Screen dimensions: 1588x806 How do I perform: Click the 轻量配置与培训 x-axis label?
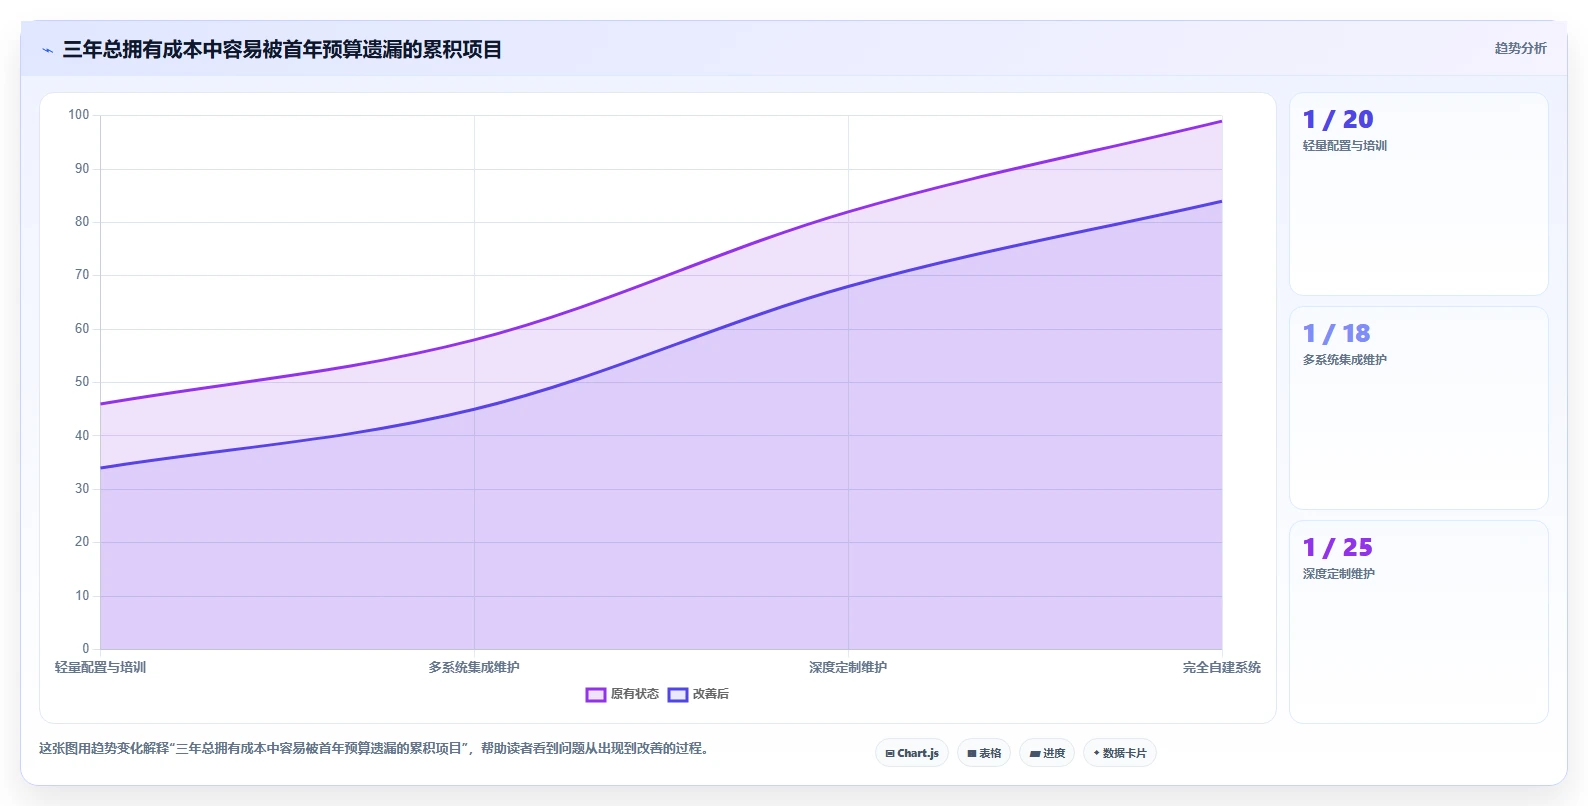click(100, 667)
